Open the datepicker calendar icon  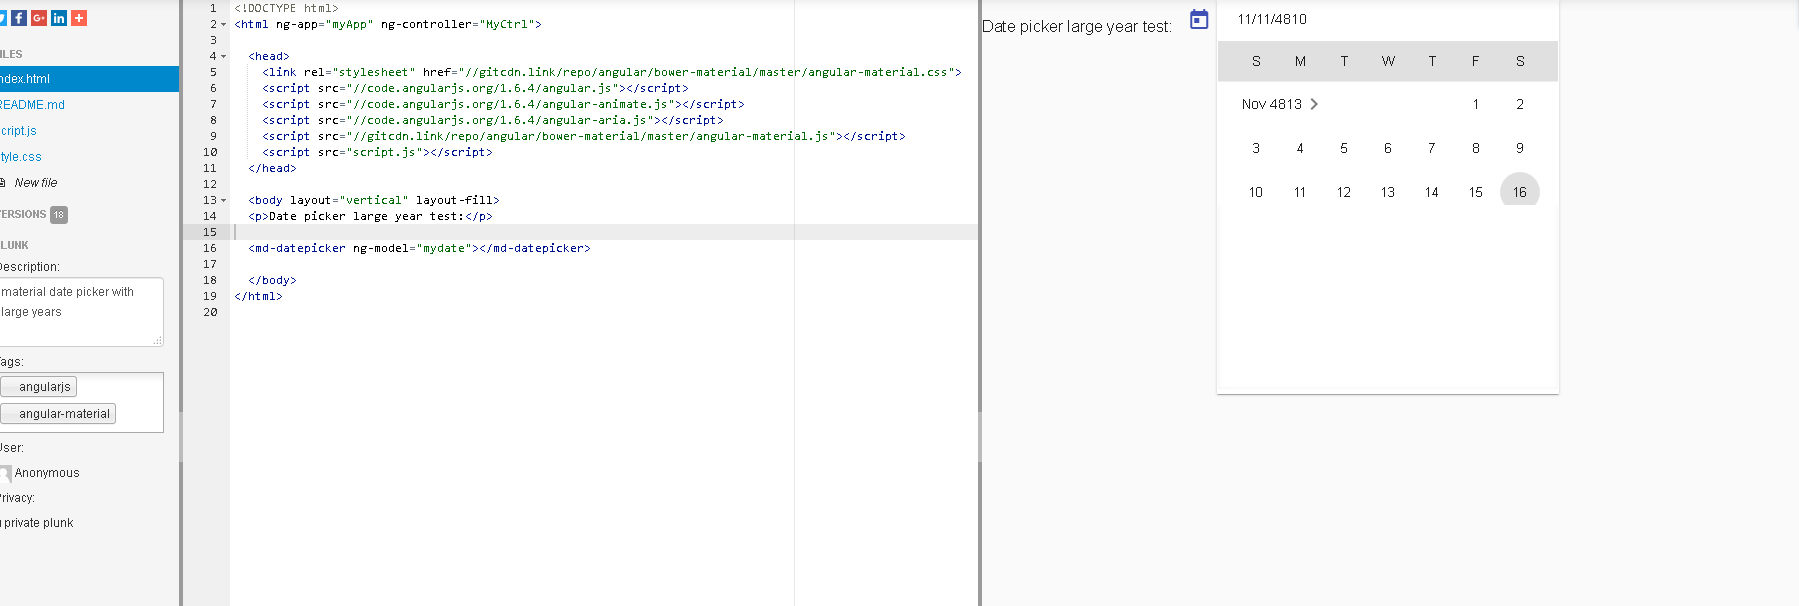click(1199, 19)
